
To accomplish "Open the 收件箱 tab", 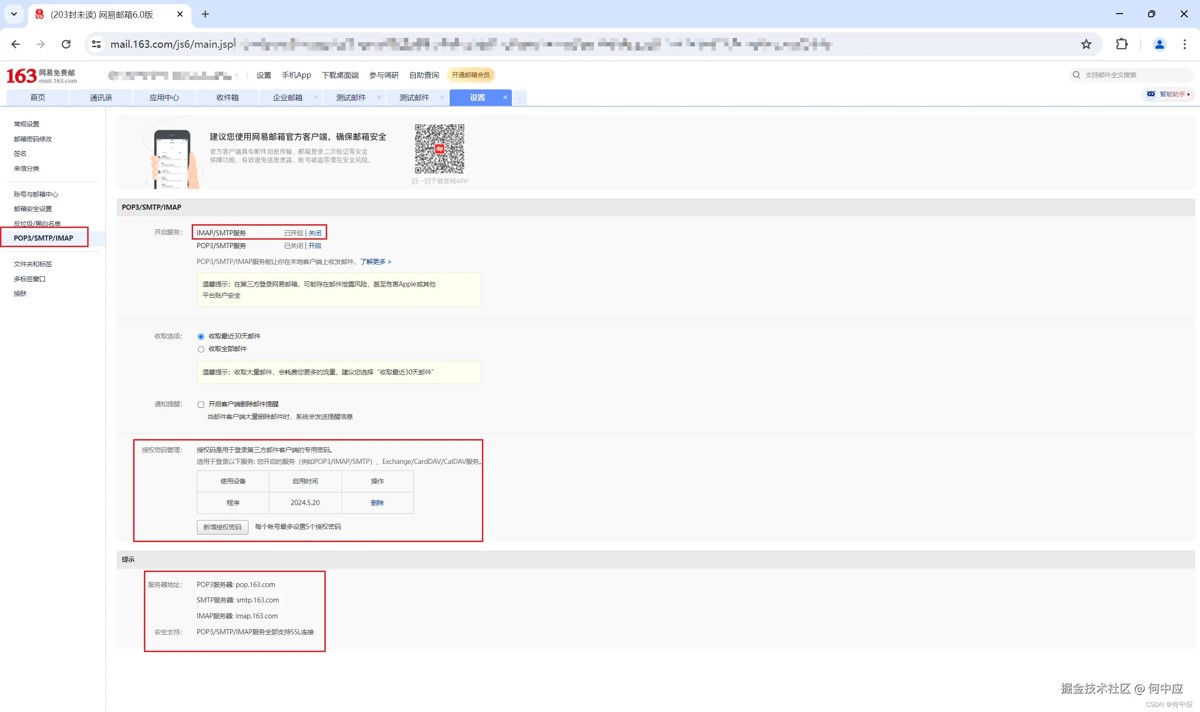I will point(227,98).
